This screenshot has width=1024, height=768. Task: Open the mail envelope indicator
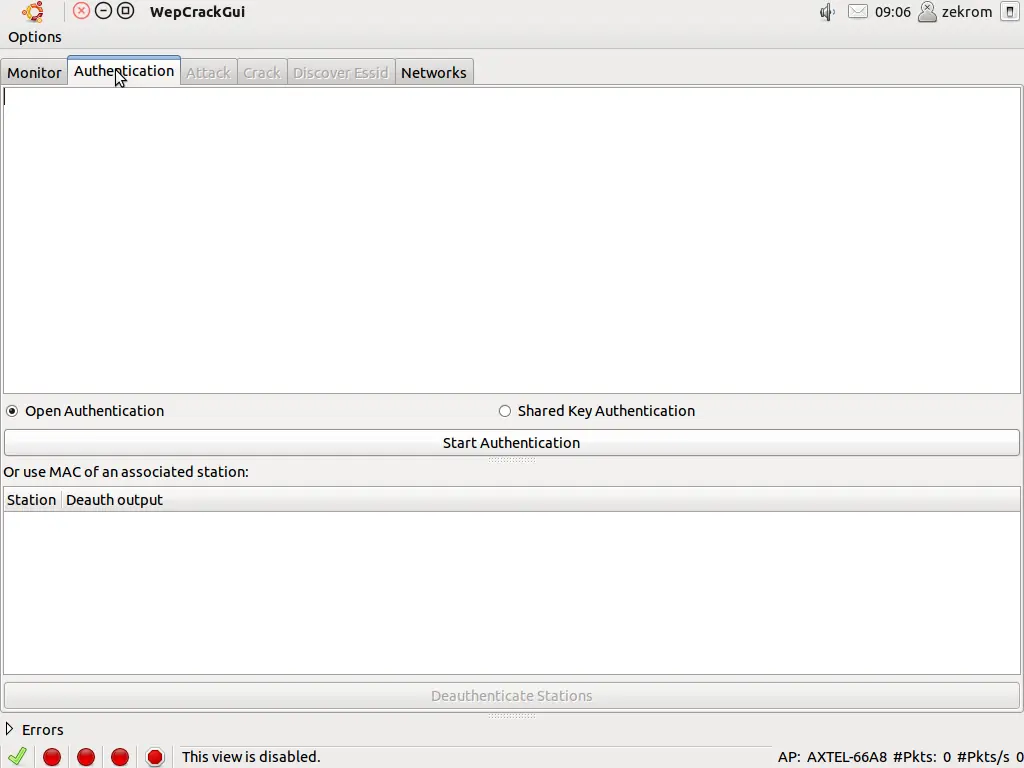click(857, 12)
